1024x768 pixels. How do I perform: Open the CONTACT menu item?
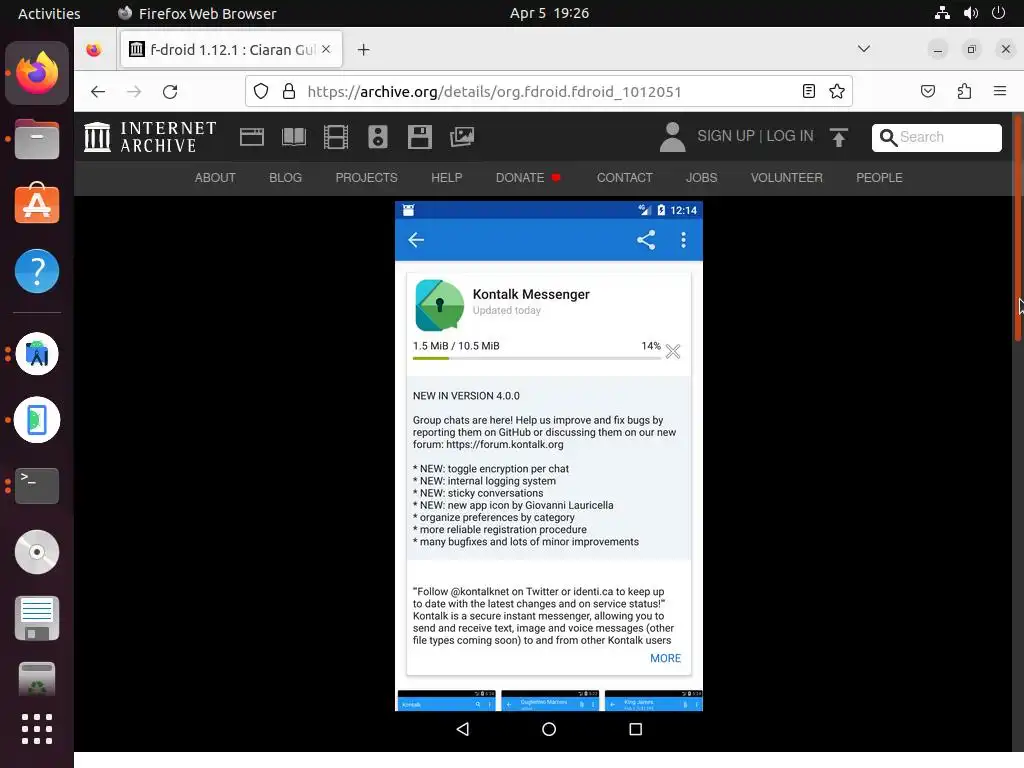(x=624, y=178)
